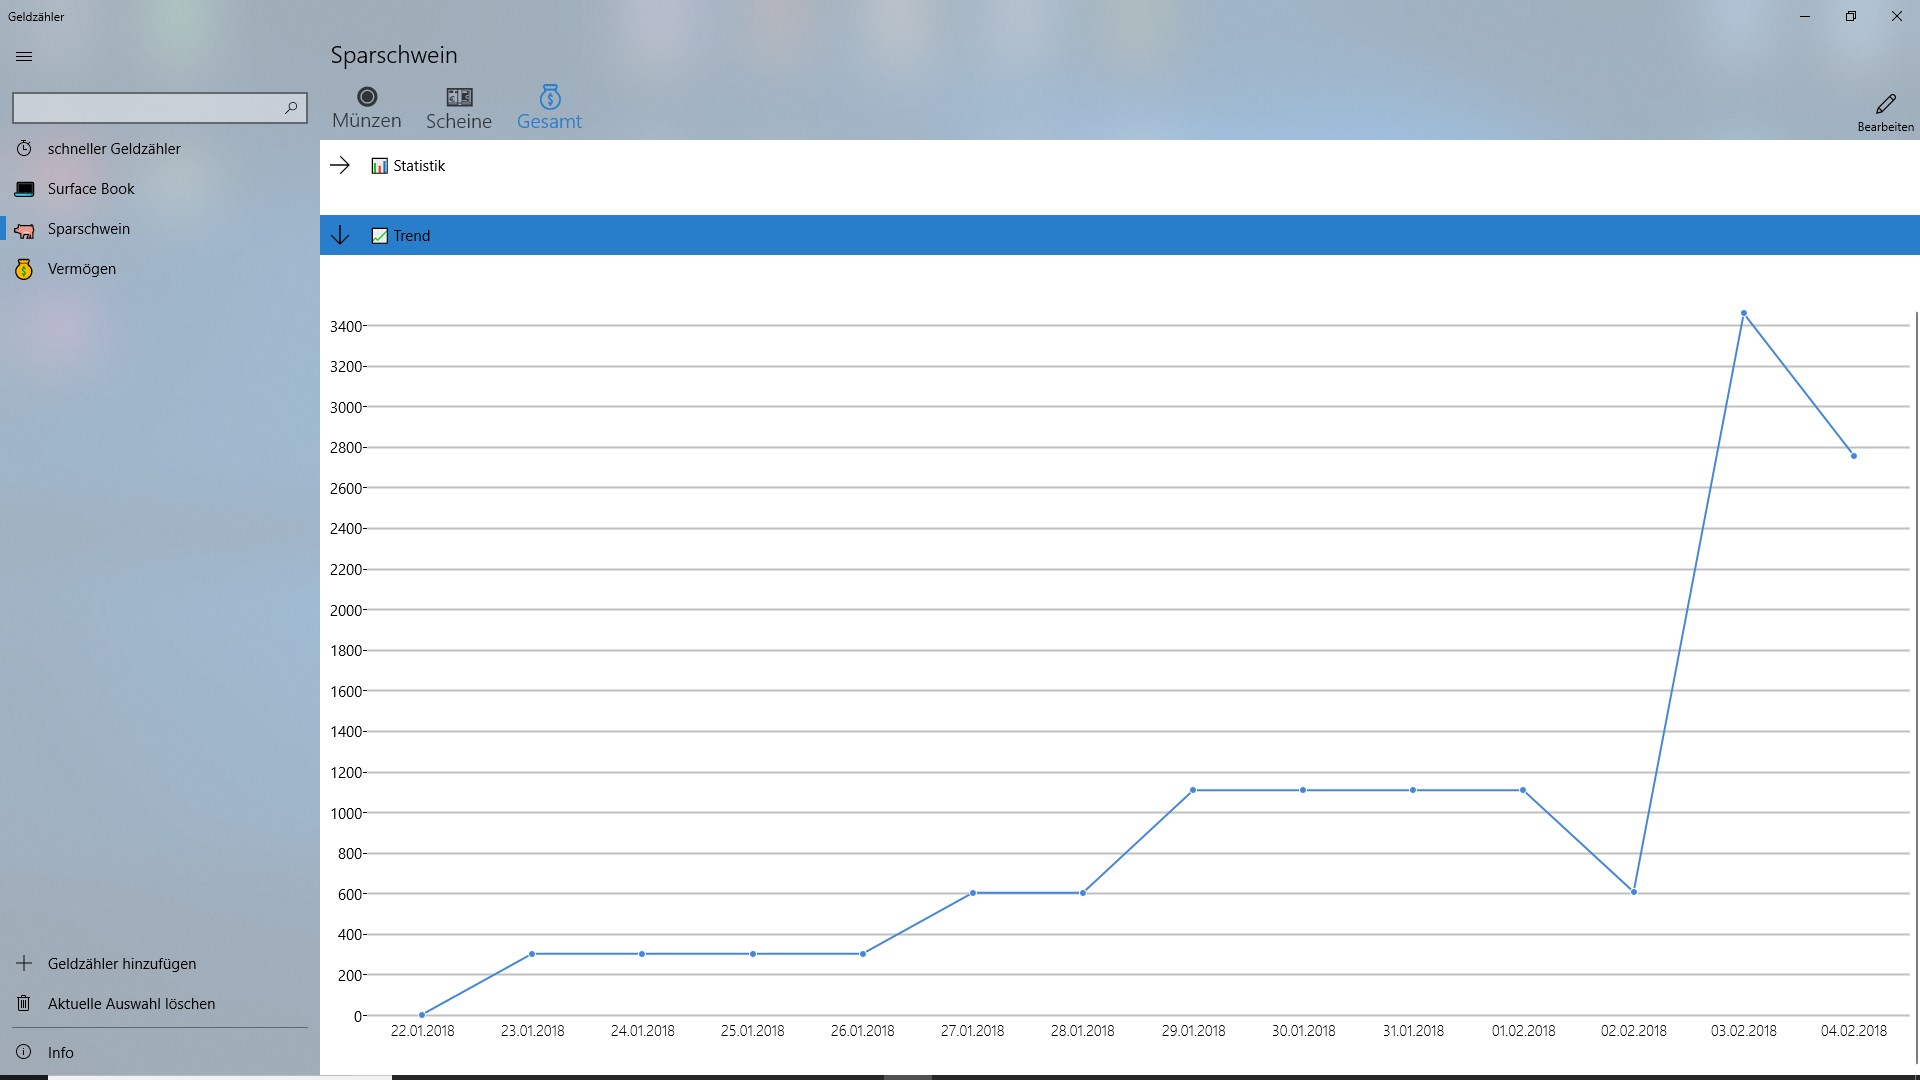
Task: Open the Vermögen money counter
Action: pyautogui.click(x=82, y=269)
